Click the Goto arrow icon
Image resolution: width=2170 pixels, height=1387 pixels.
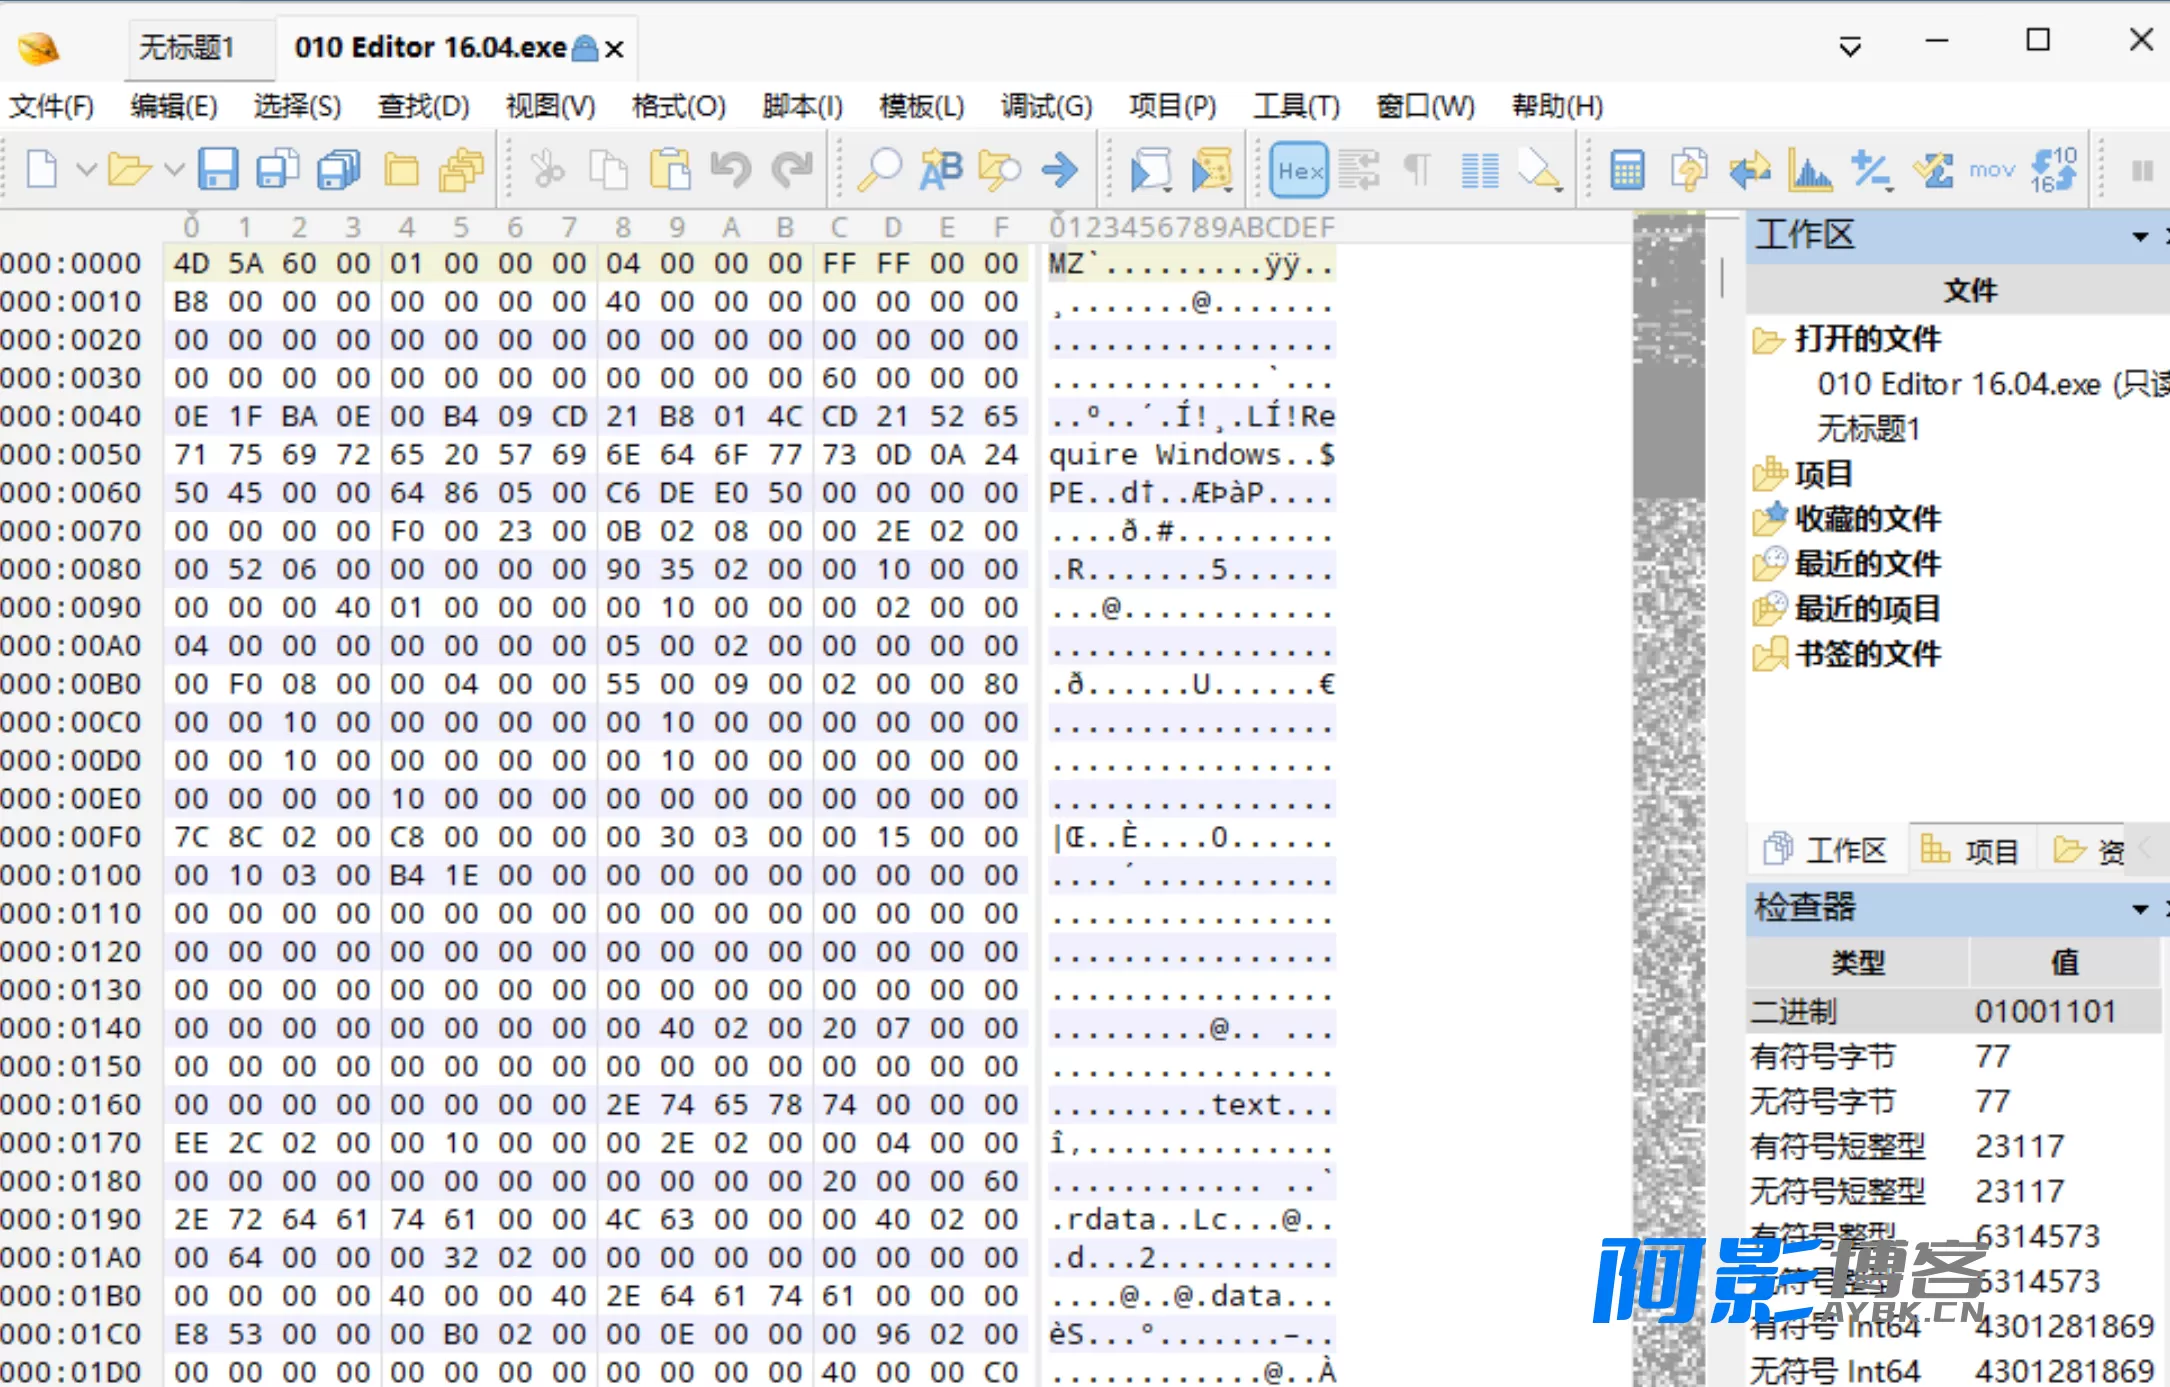coord(1060,170)
